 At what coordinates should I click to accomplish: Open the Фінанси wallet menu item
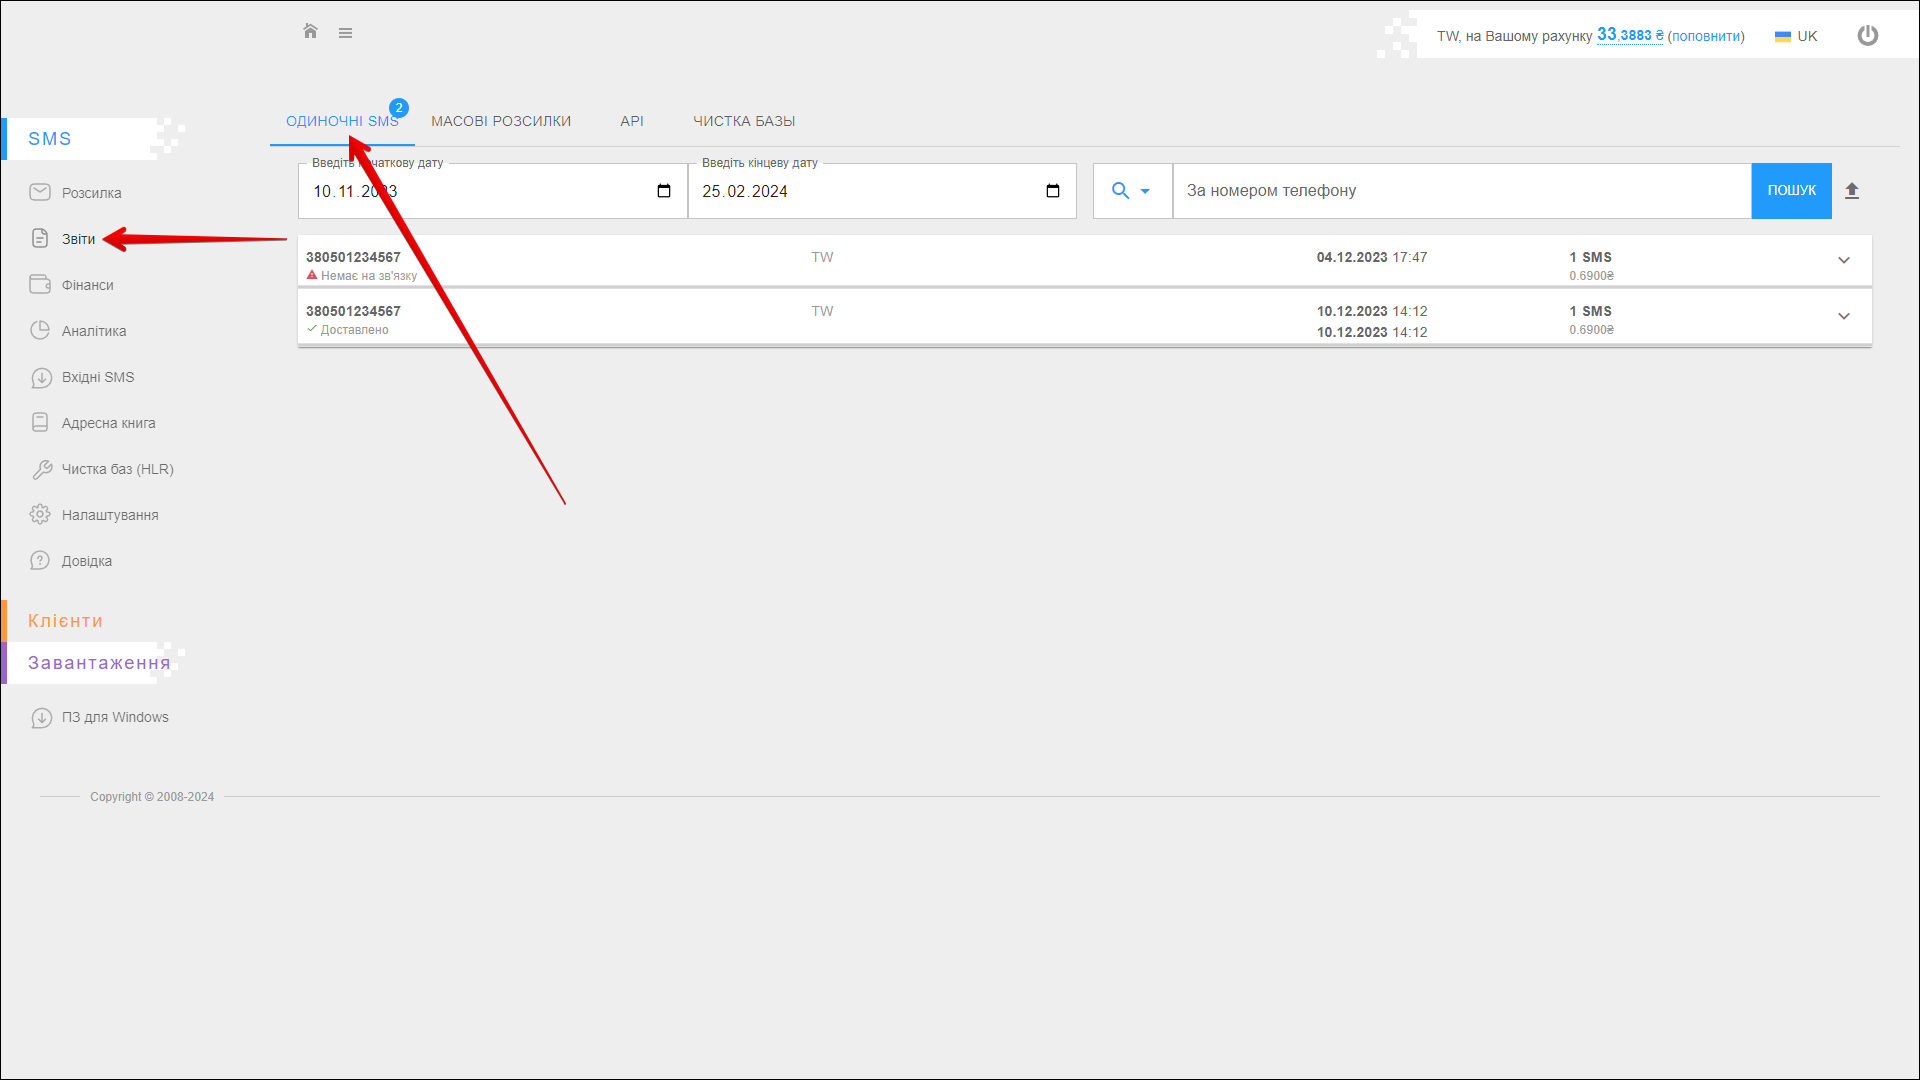(87, 285)
